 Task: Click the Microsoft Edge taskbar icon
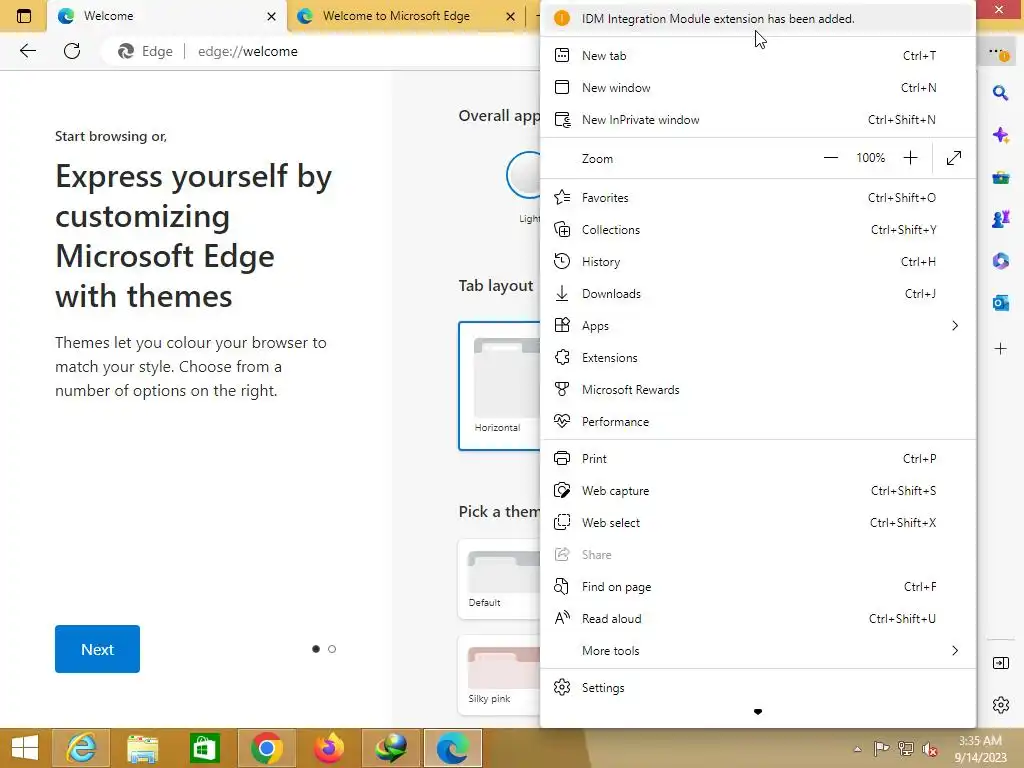point(453,748)
